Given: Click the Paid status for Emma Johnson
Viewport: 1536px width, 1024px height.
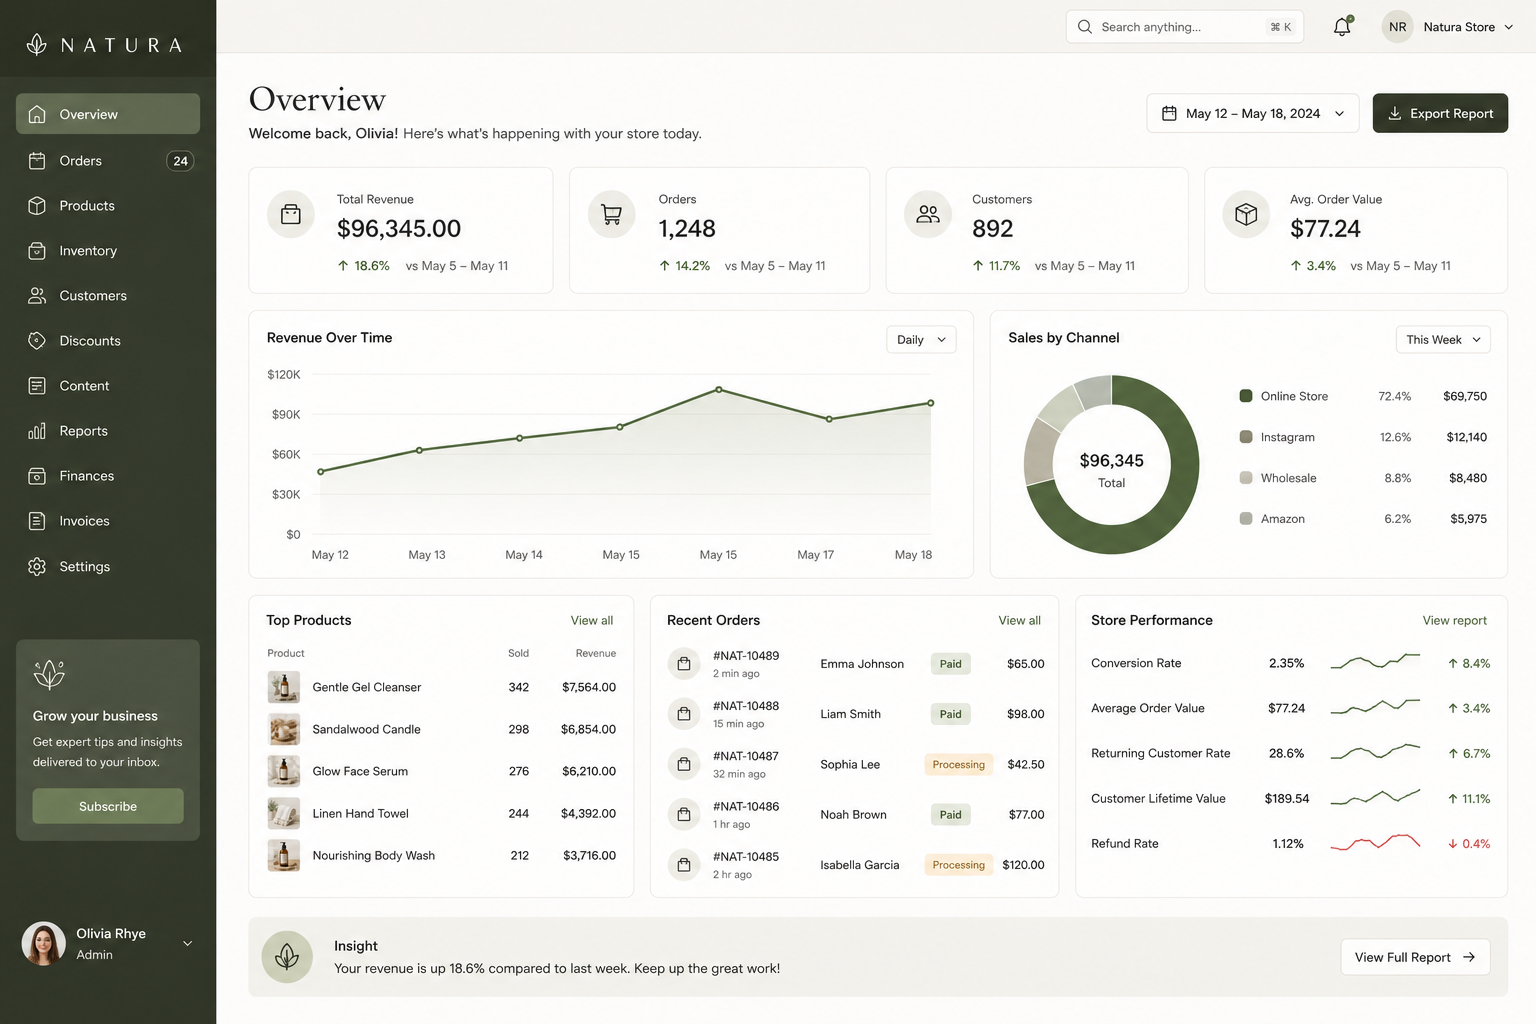Looking at the screenshot, I should [950, 663].
